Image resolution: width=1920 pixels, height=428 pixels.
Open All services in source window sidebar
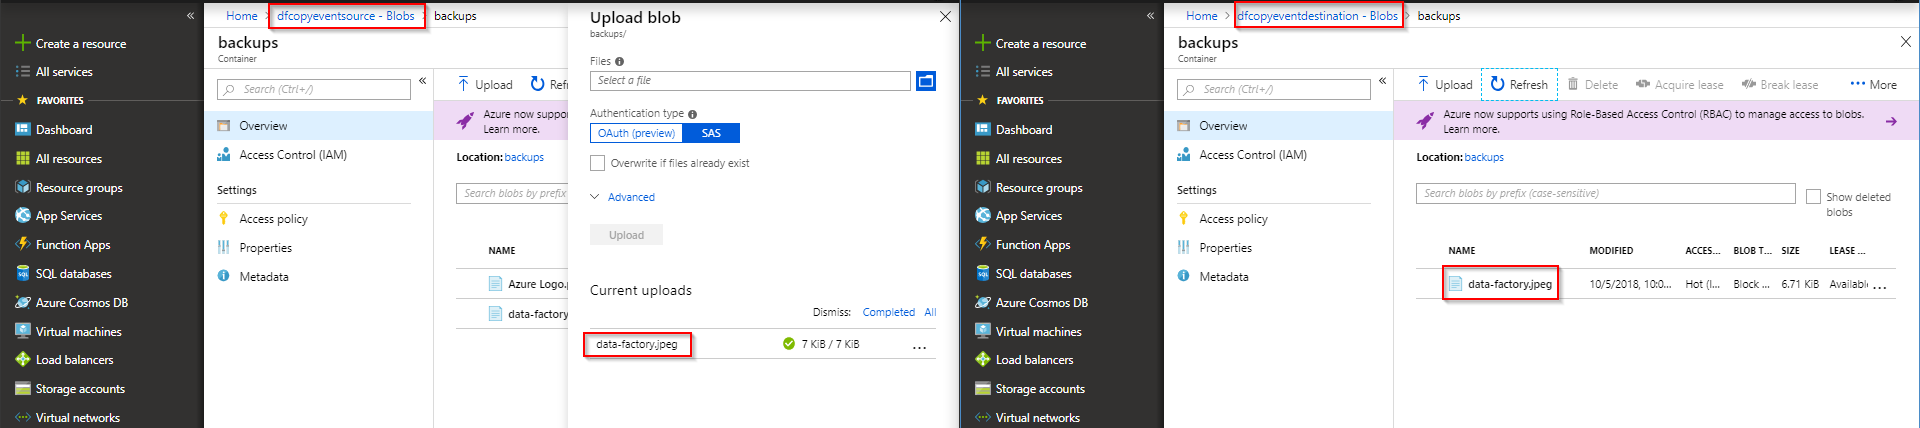pos(55,72)
